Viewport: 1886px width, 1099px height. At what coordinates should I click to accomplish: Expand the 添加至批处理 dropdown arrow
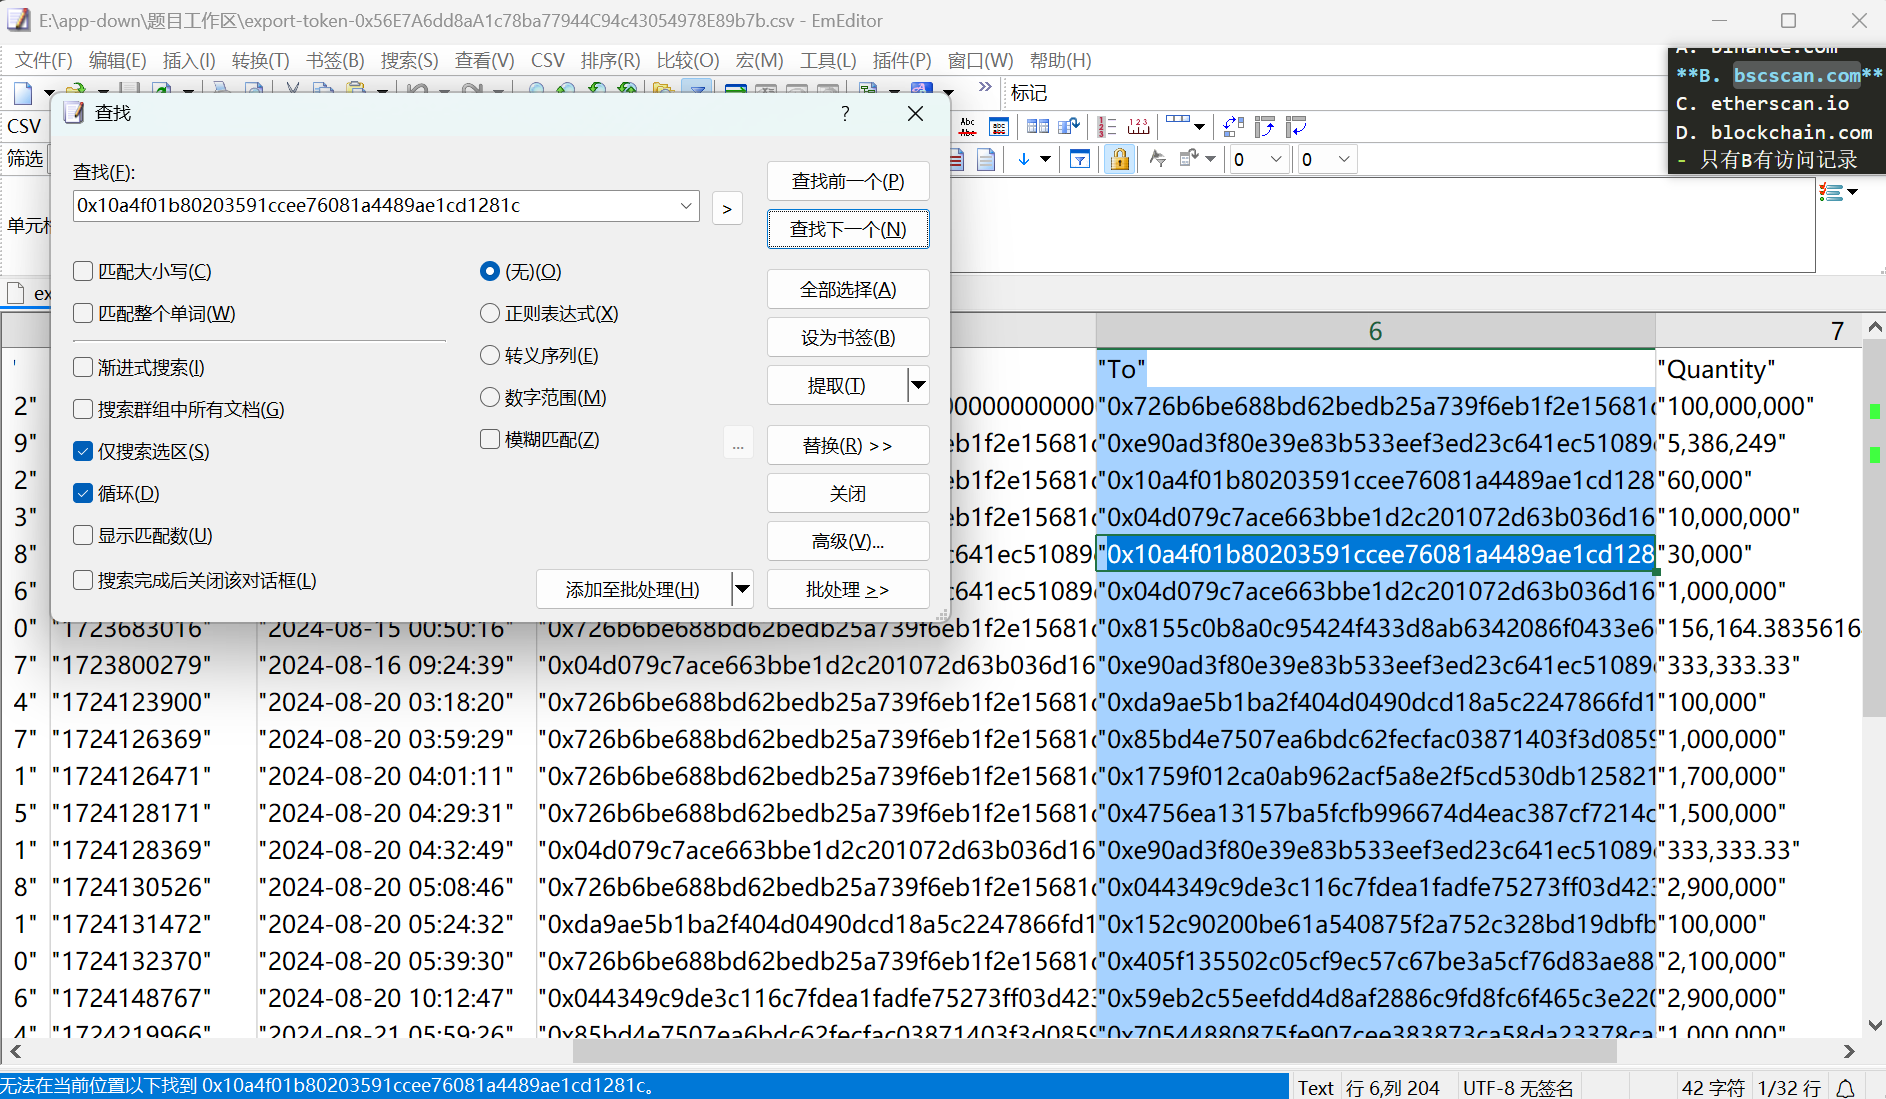point(742,589)
